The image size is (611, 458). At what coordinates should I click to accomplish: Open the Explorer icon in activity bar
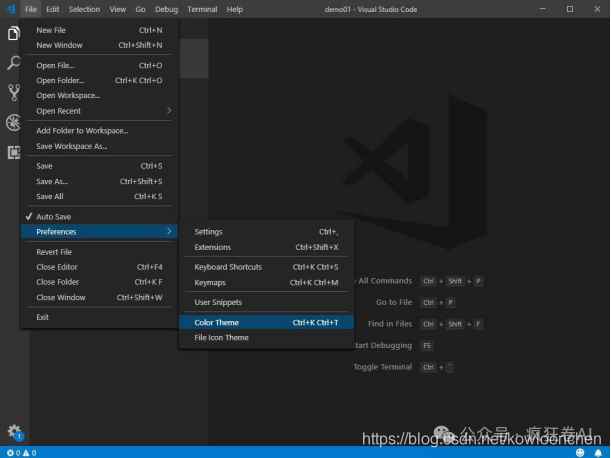tap(13, 33)
